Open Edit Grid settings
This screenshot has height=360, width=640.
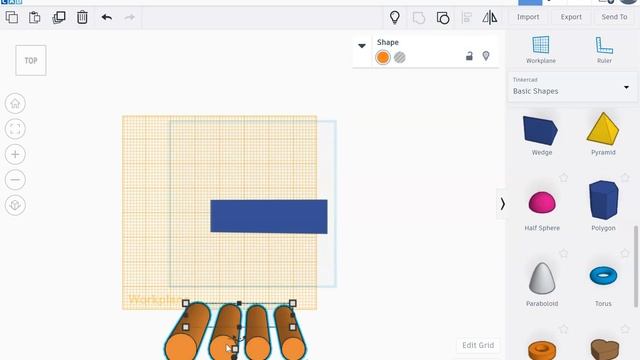[x=478, y=345]
